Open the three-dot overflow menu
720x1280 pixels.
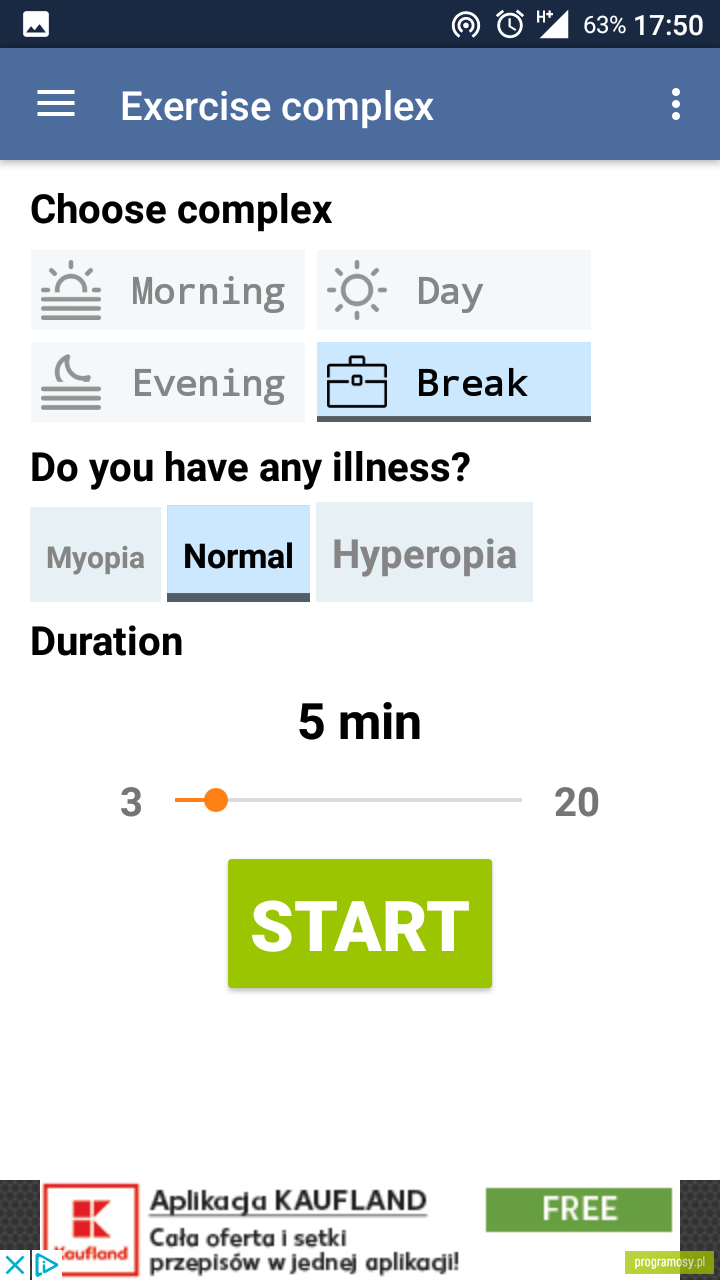[676, 104]
